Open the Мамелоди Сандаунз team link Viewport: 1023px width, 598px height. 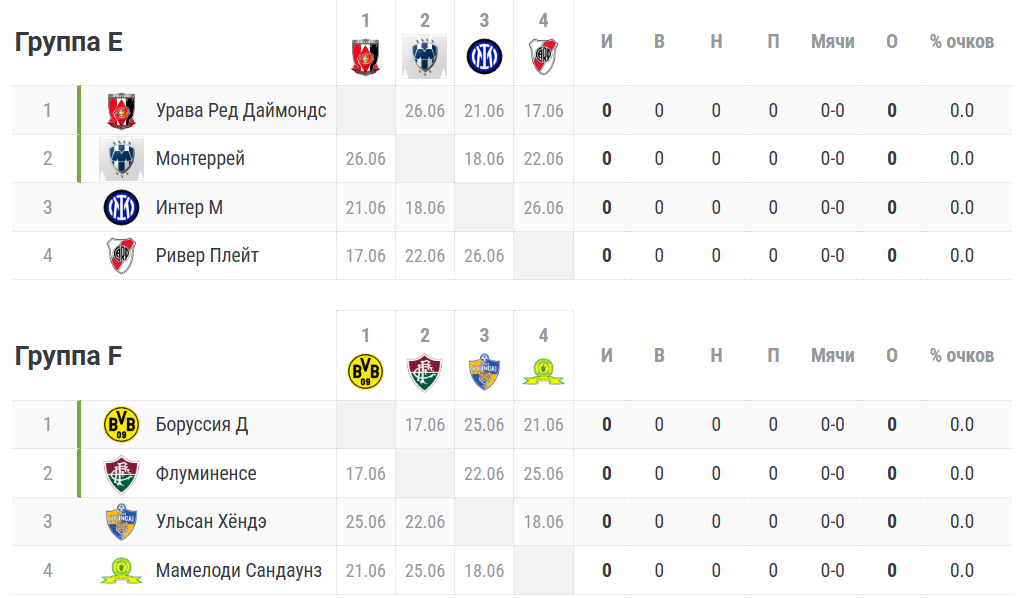pyautogui.click(x=239, y=571)
